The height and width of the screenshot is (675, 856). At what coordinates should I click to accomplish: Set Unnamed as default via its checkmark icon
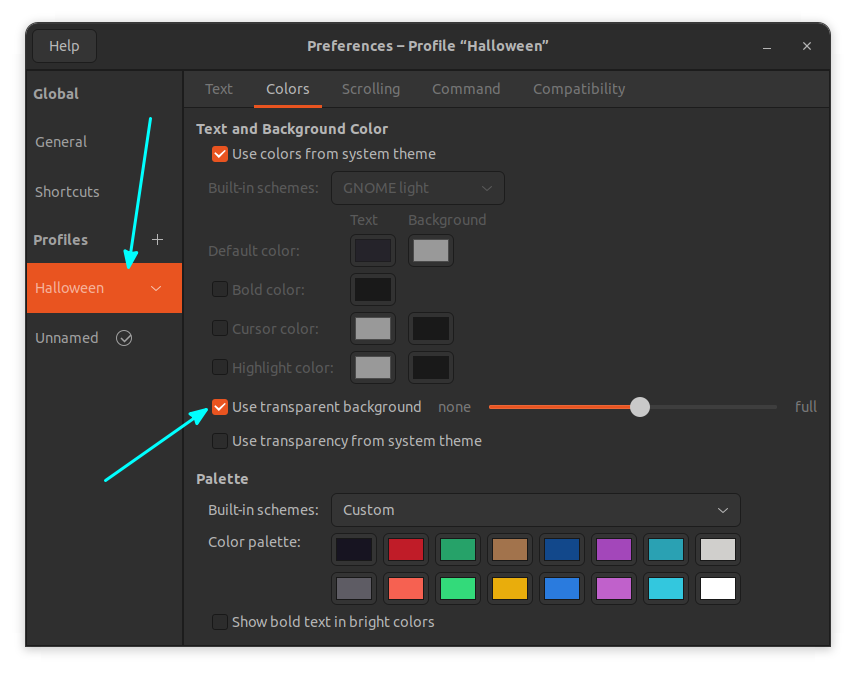[124, 338]
